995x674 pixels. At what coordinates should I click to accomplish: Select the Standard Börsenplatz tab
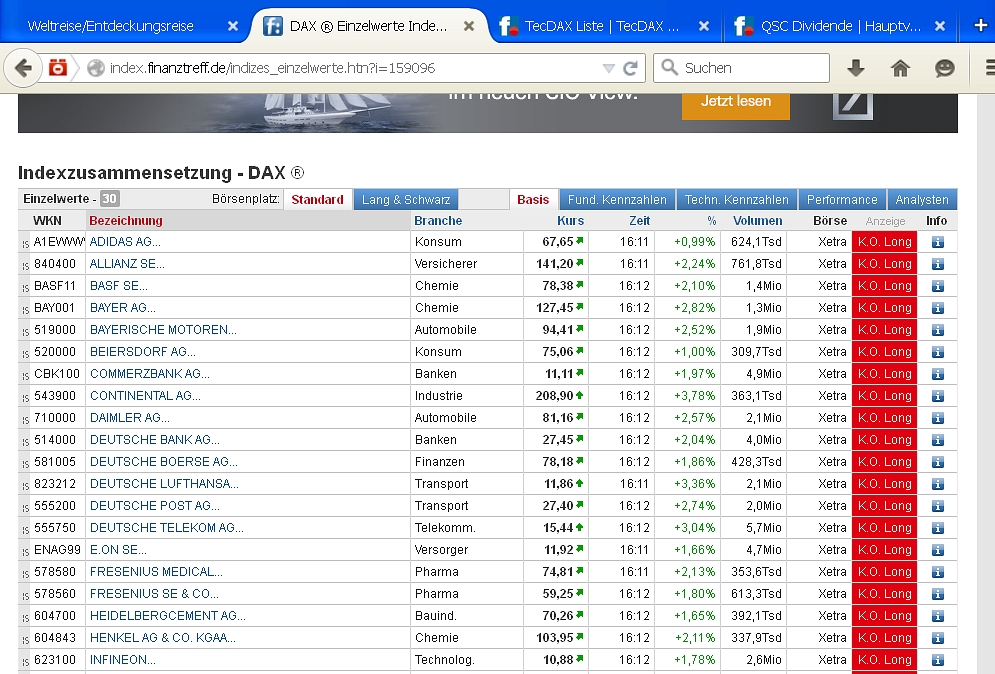point(317,199)
